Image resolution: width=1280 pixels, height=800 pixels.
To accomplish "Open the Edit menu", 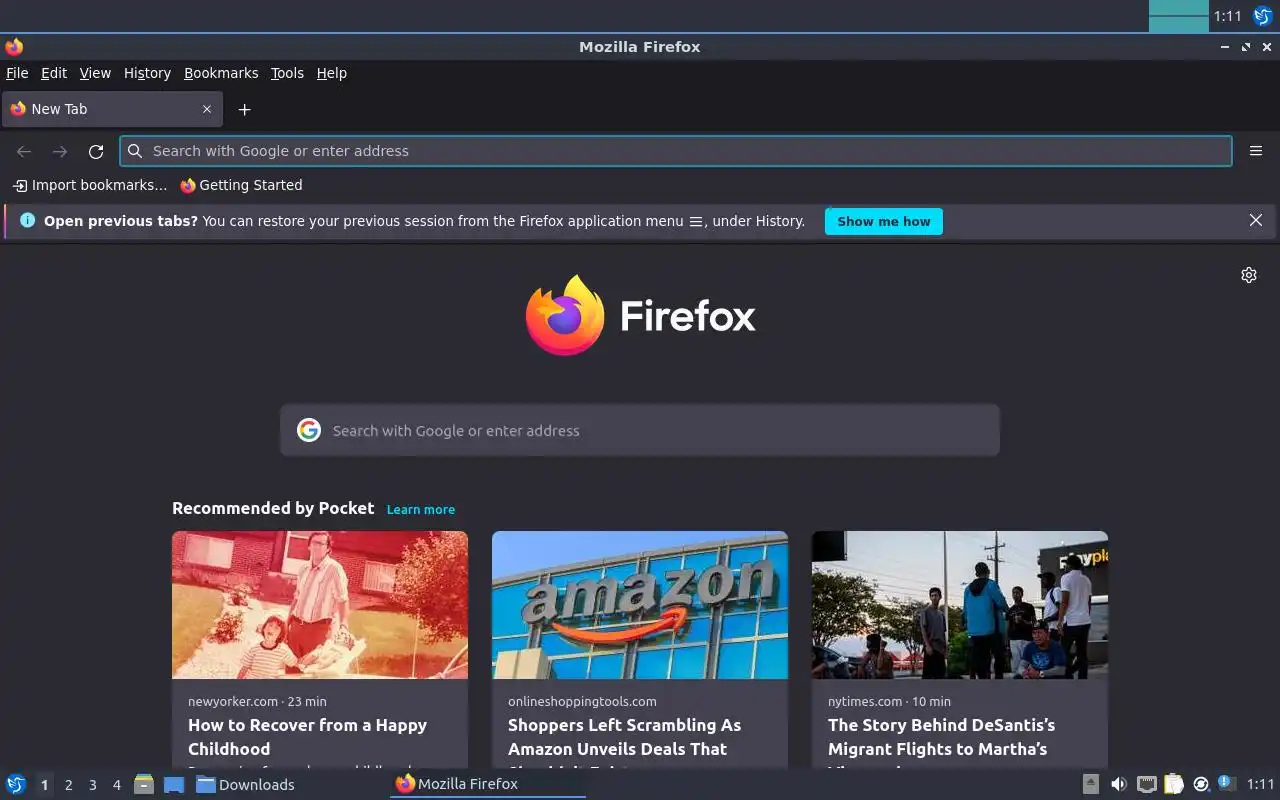I will (x=54, y=73).
